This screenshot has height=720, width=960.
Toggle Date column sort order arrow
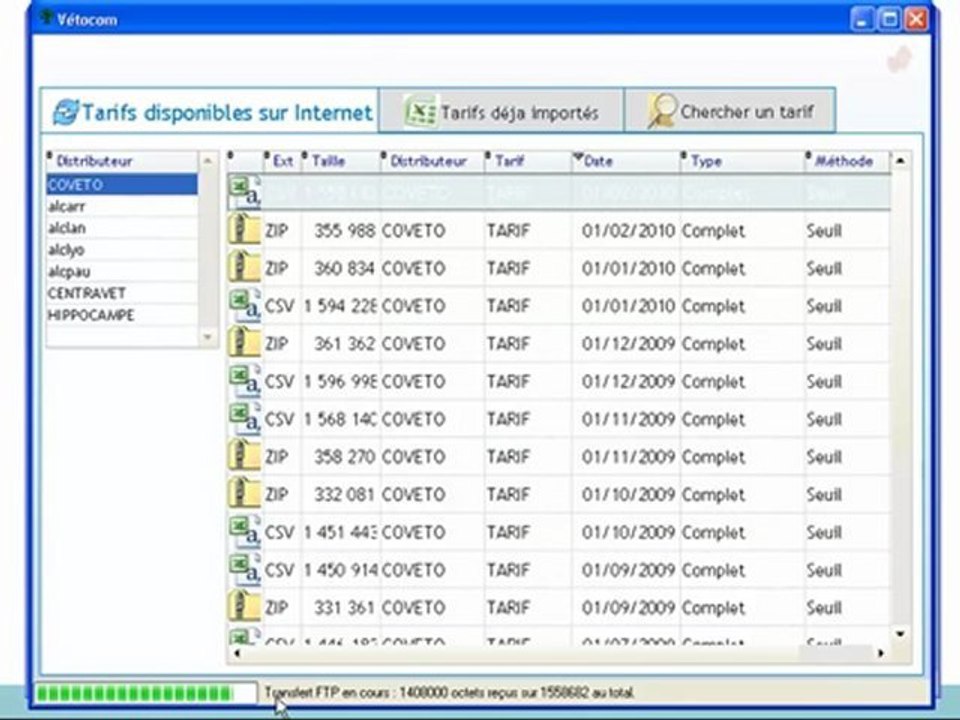[578, 157]
